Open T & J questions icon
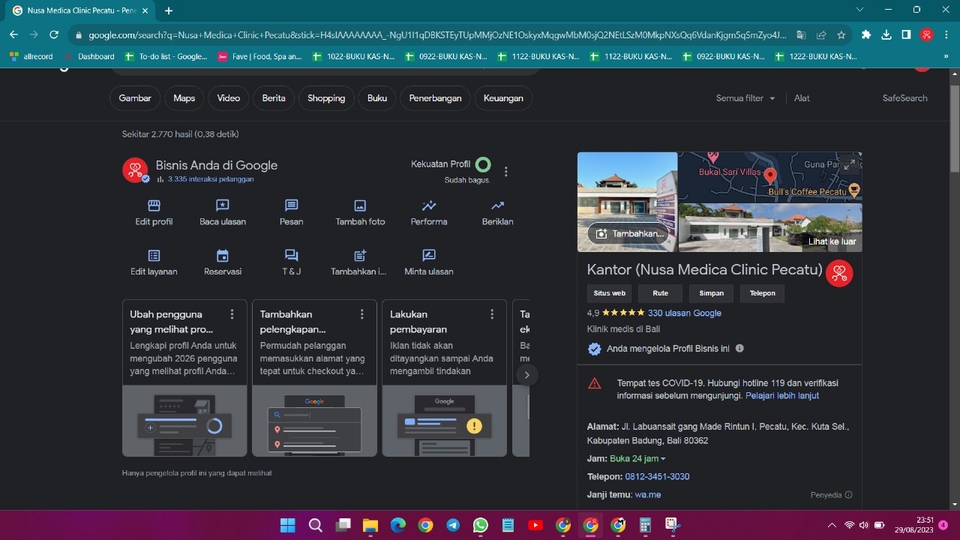Screen dimensions: 960x540 (291, 262)
